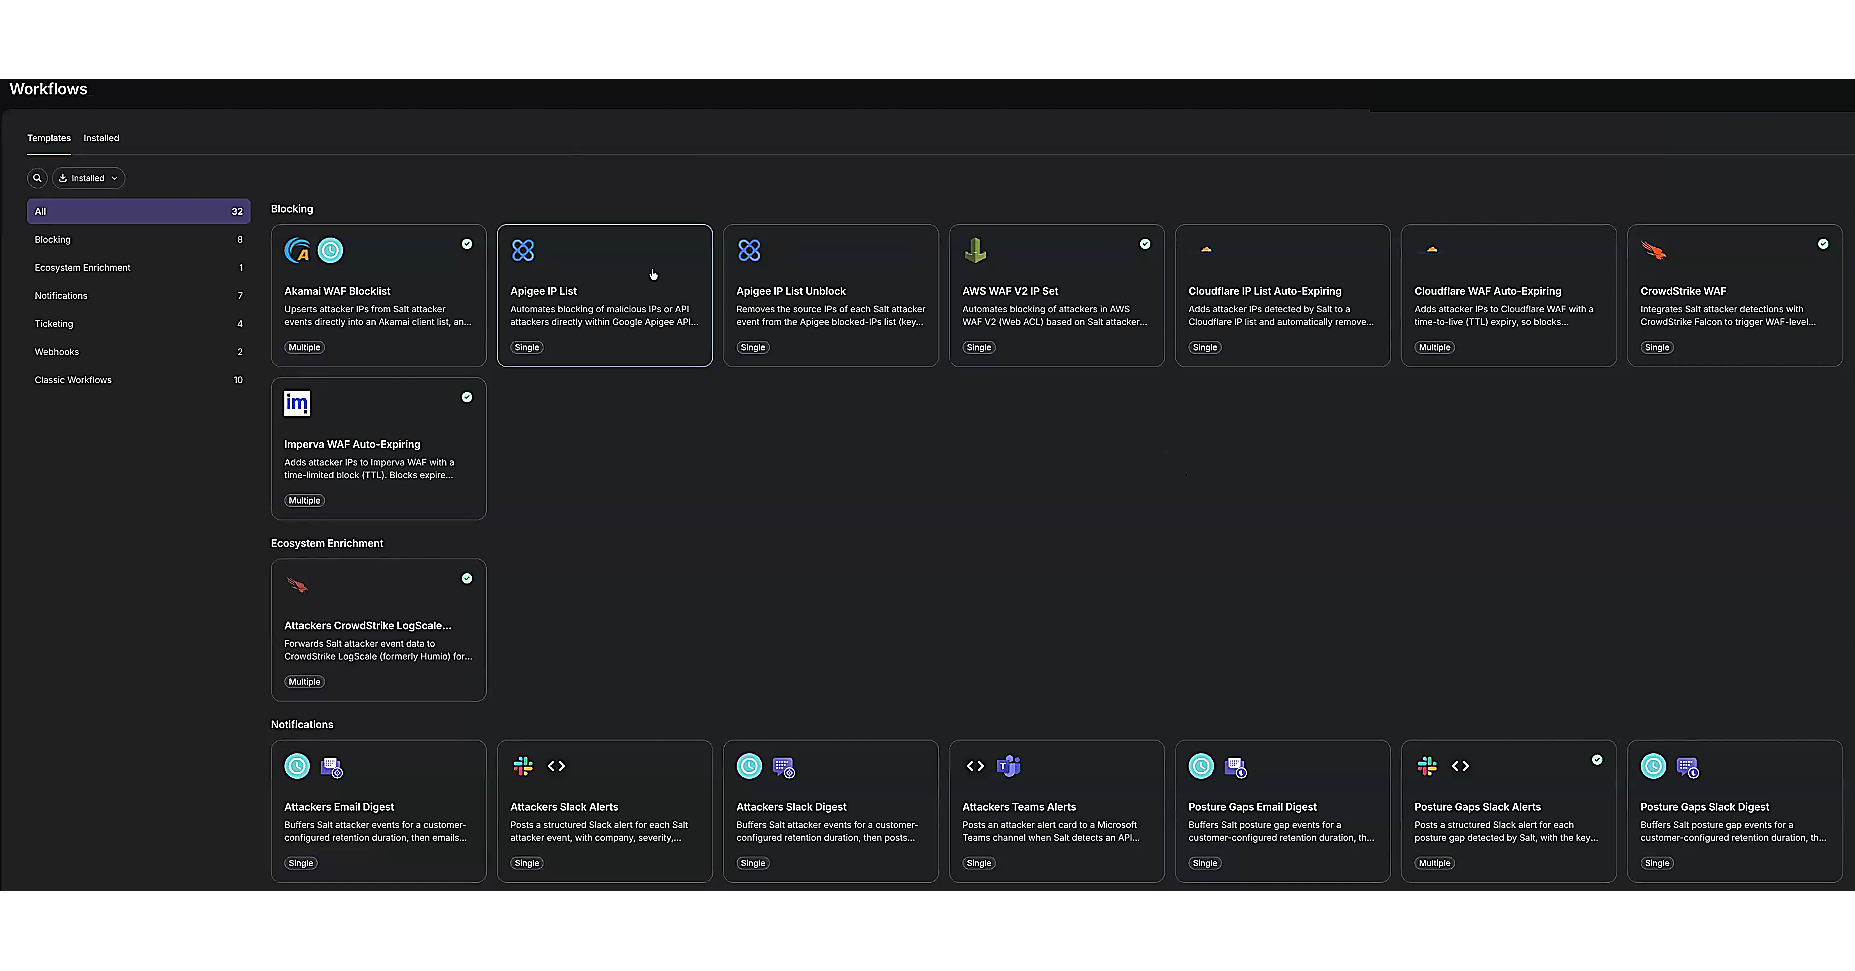
Task: Click the Multiple tag on Imperva WAF Auto-Expiring card
Action: (x=305, y=501)
